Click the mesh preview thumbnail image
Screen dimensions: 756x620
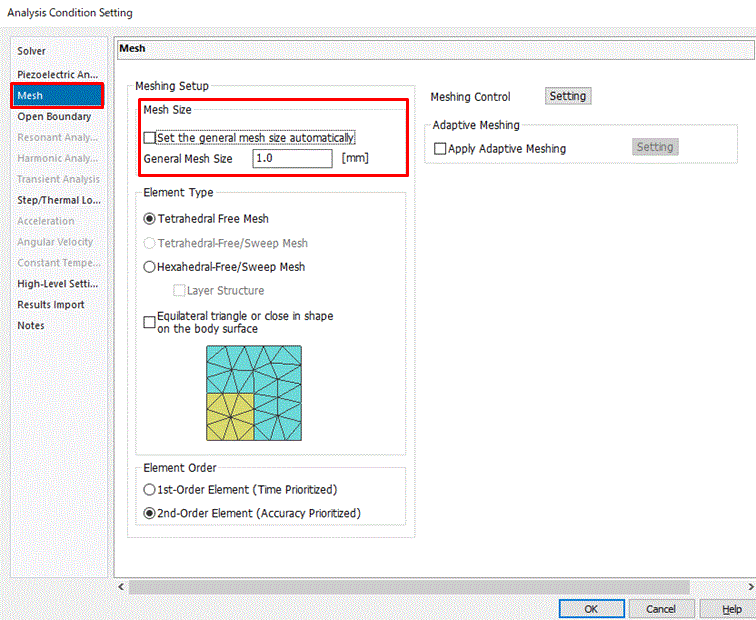pyautogui.click(x=254, y=393)
